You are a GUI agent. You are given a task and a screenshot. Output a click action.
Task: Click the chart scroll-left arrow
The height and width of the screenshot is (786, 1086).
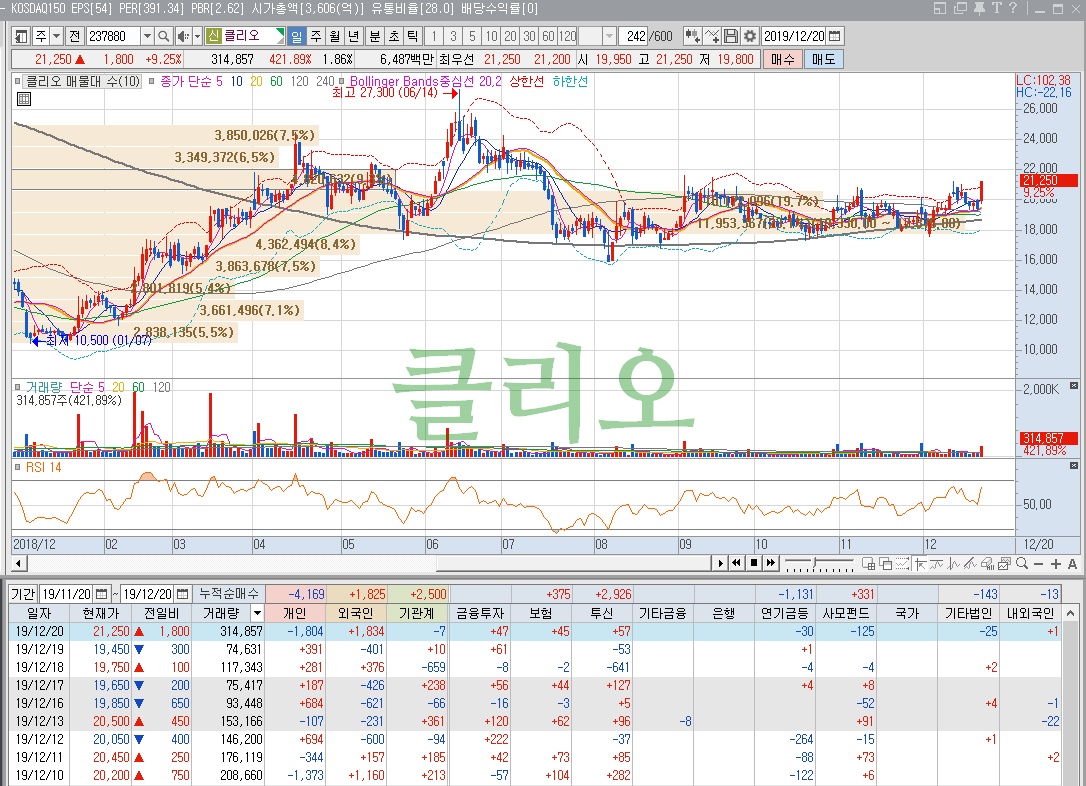click(x=19, y=564)
